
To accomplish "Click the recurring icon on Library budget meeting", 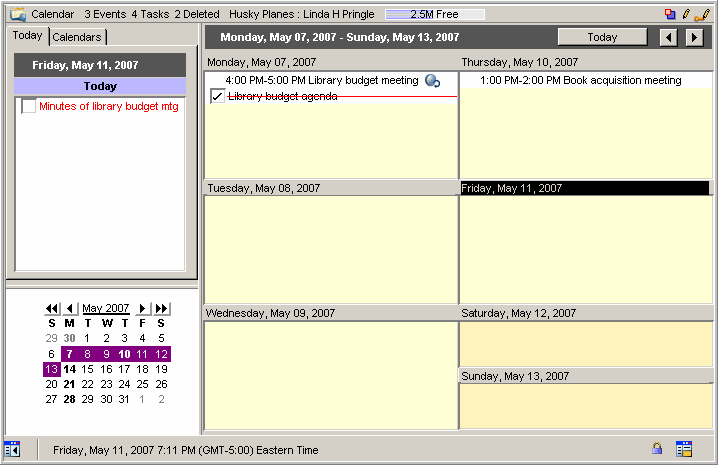I will pyautogui.click(x=432, y=81).
